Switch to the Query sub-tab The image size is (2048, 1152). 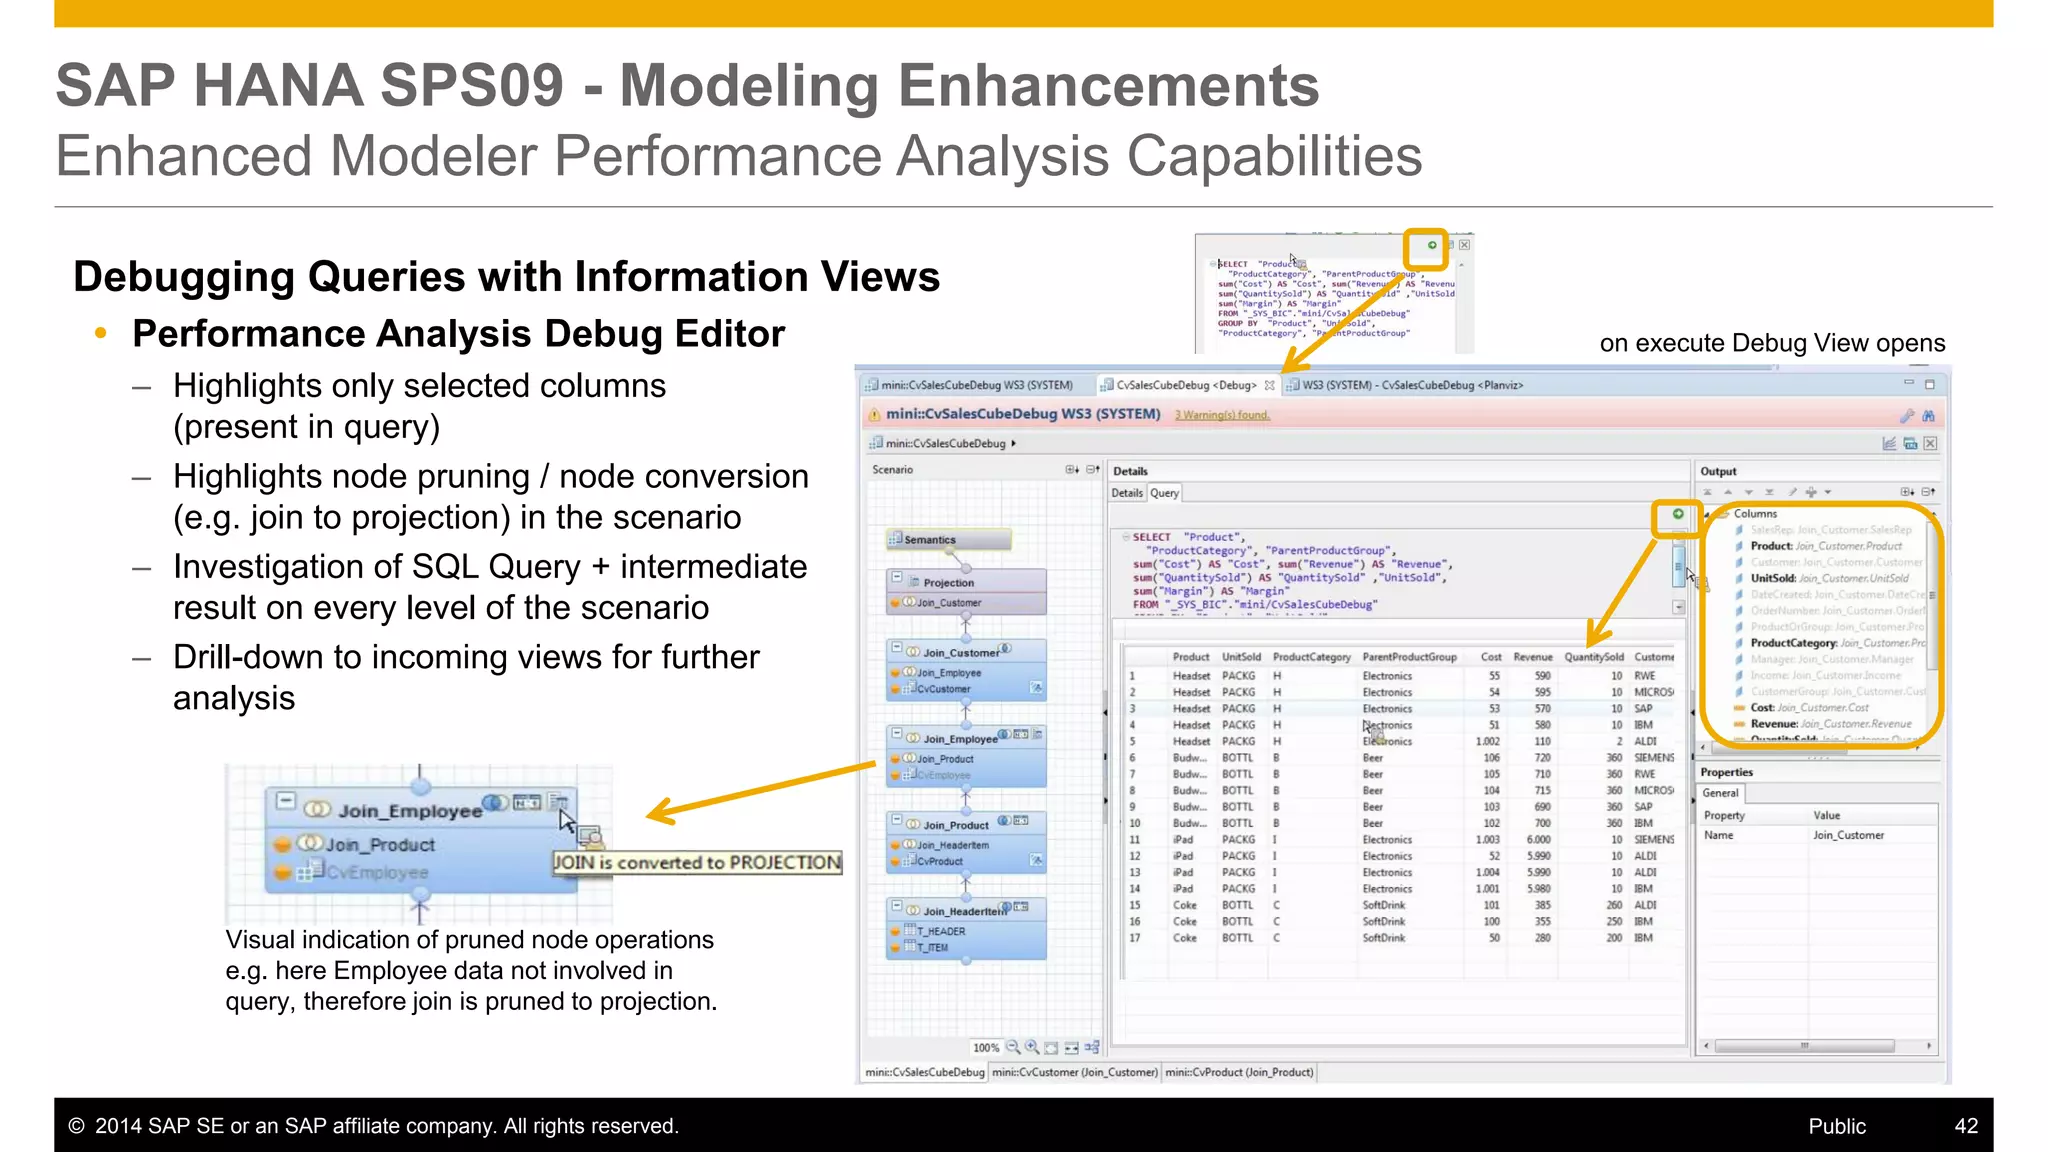1164,493
